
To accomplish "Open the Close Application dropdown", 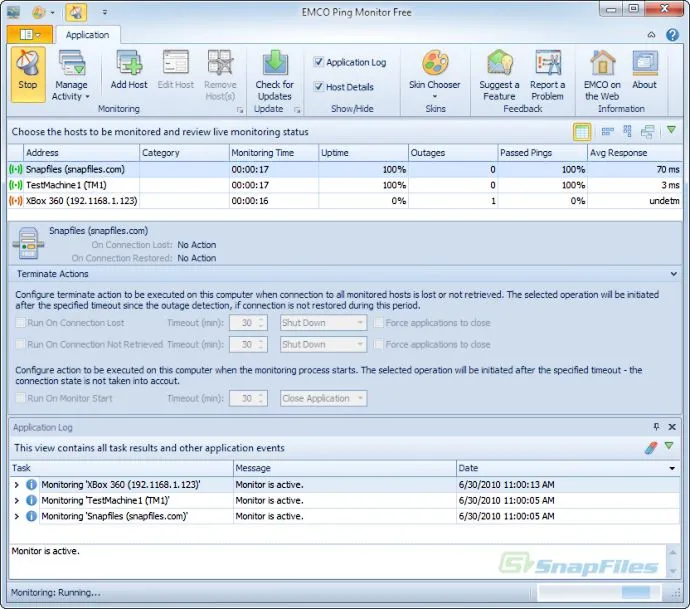I will point(323,398).
